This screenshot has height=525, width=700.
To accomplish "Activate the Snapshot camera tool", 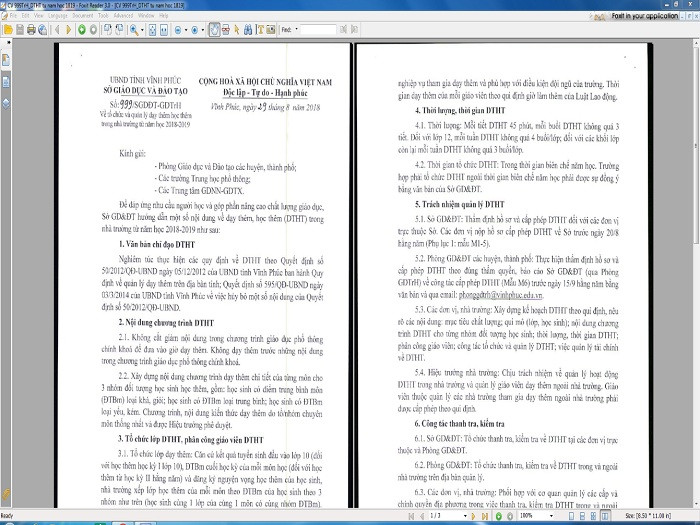I will click(237, 30).
